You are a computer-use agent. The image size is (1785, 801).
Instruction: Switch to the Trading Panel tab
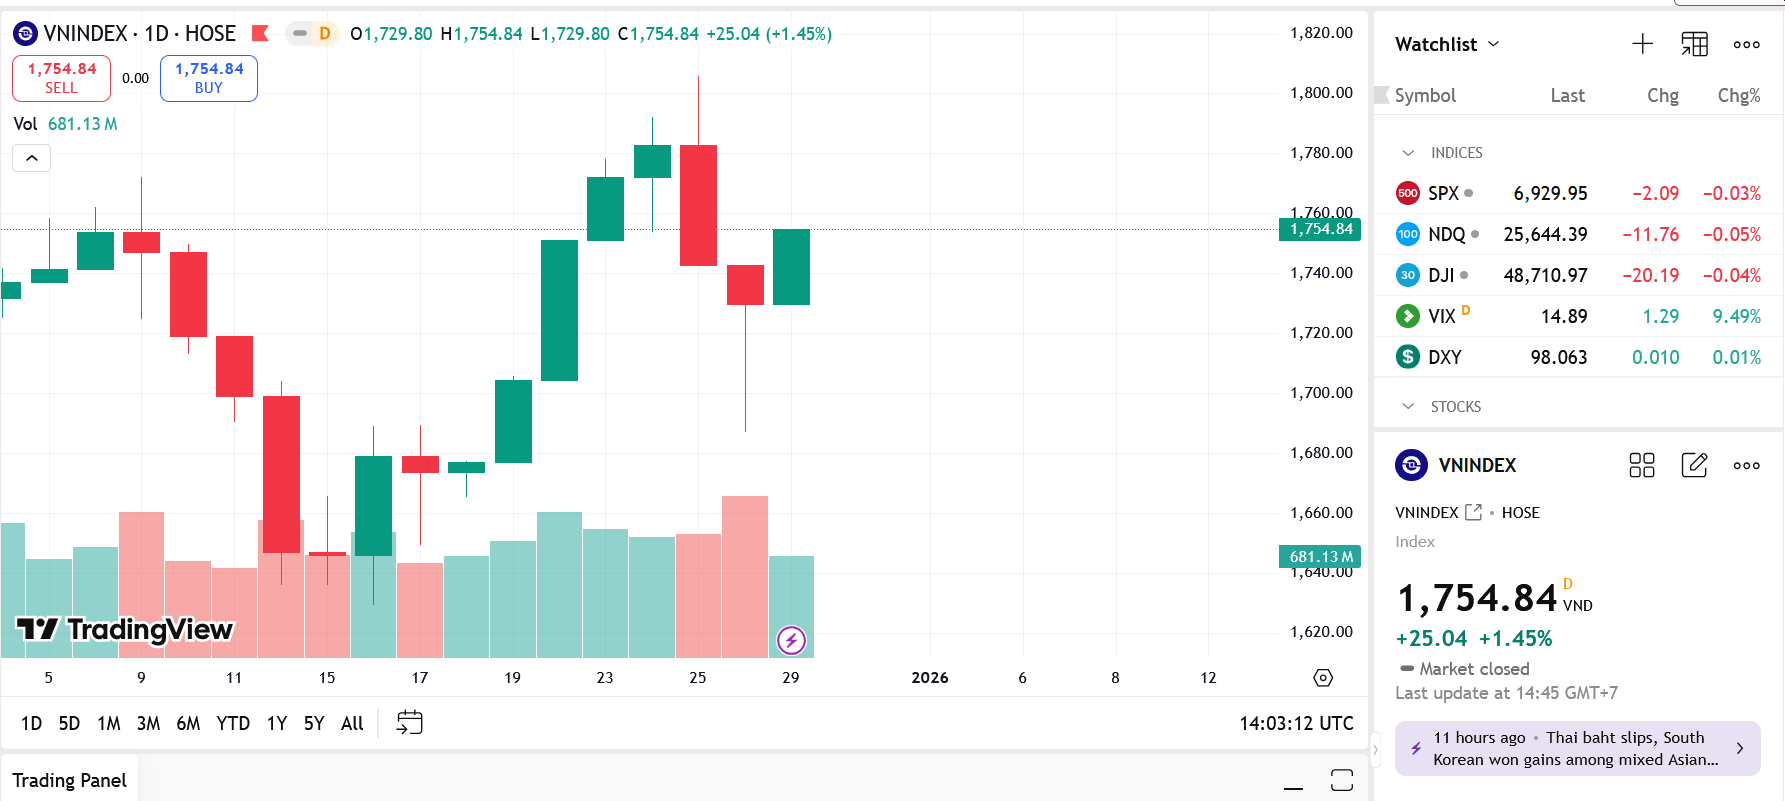coord(69,779)
